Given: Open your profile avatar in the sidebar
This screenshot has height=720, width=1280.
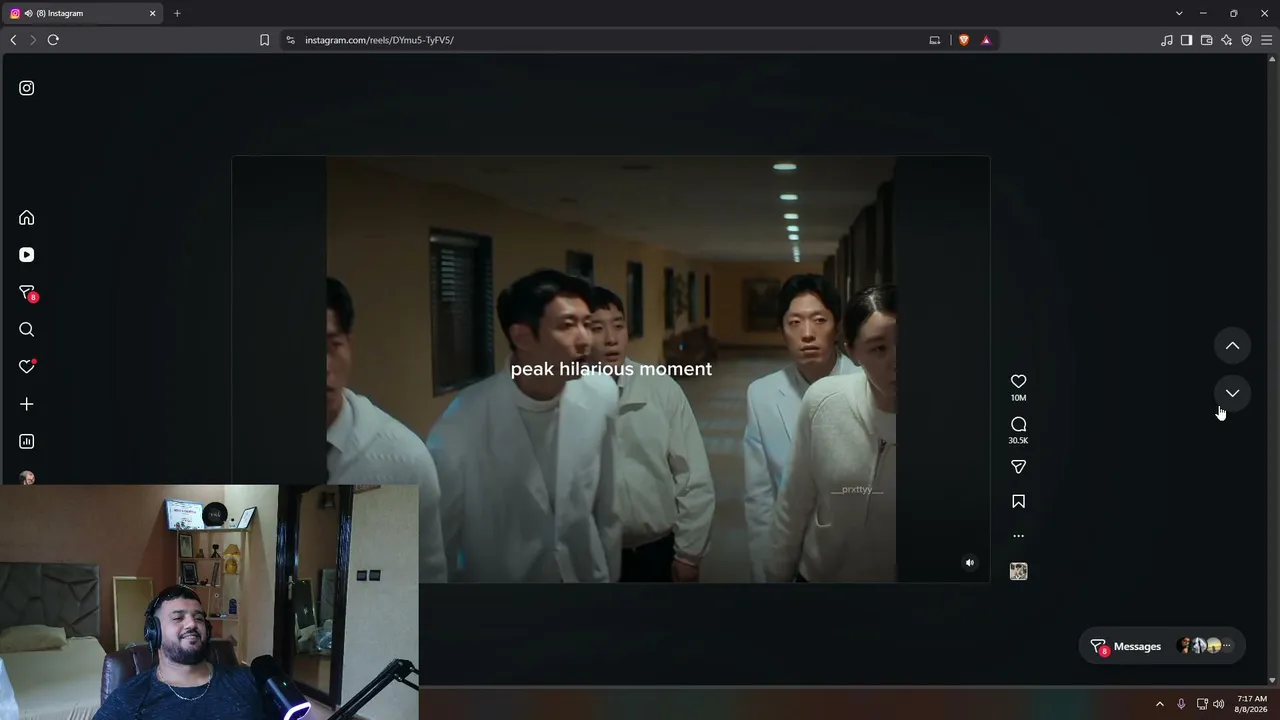Looking at the screenshot, I should point(27,478).
